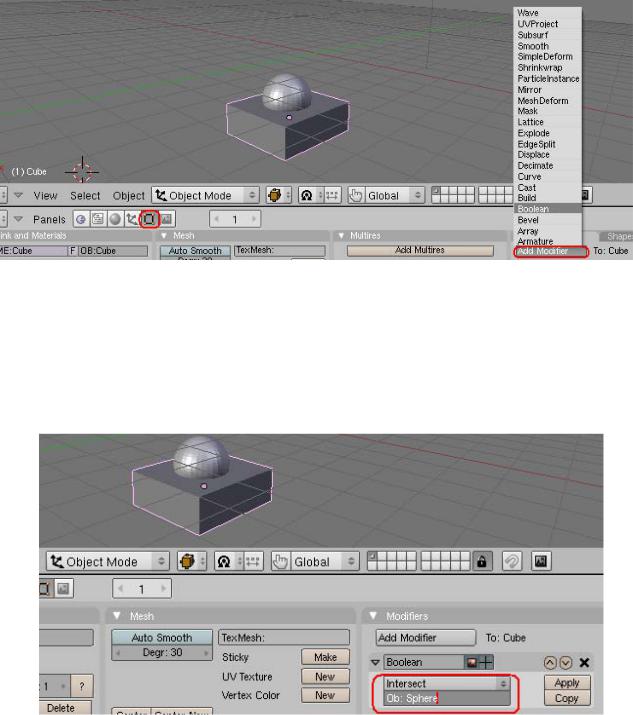Choose Boolean from modifier list
633x715 pixels.
548,209
